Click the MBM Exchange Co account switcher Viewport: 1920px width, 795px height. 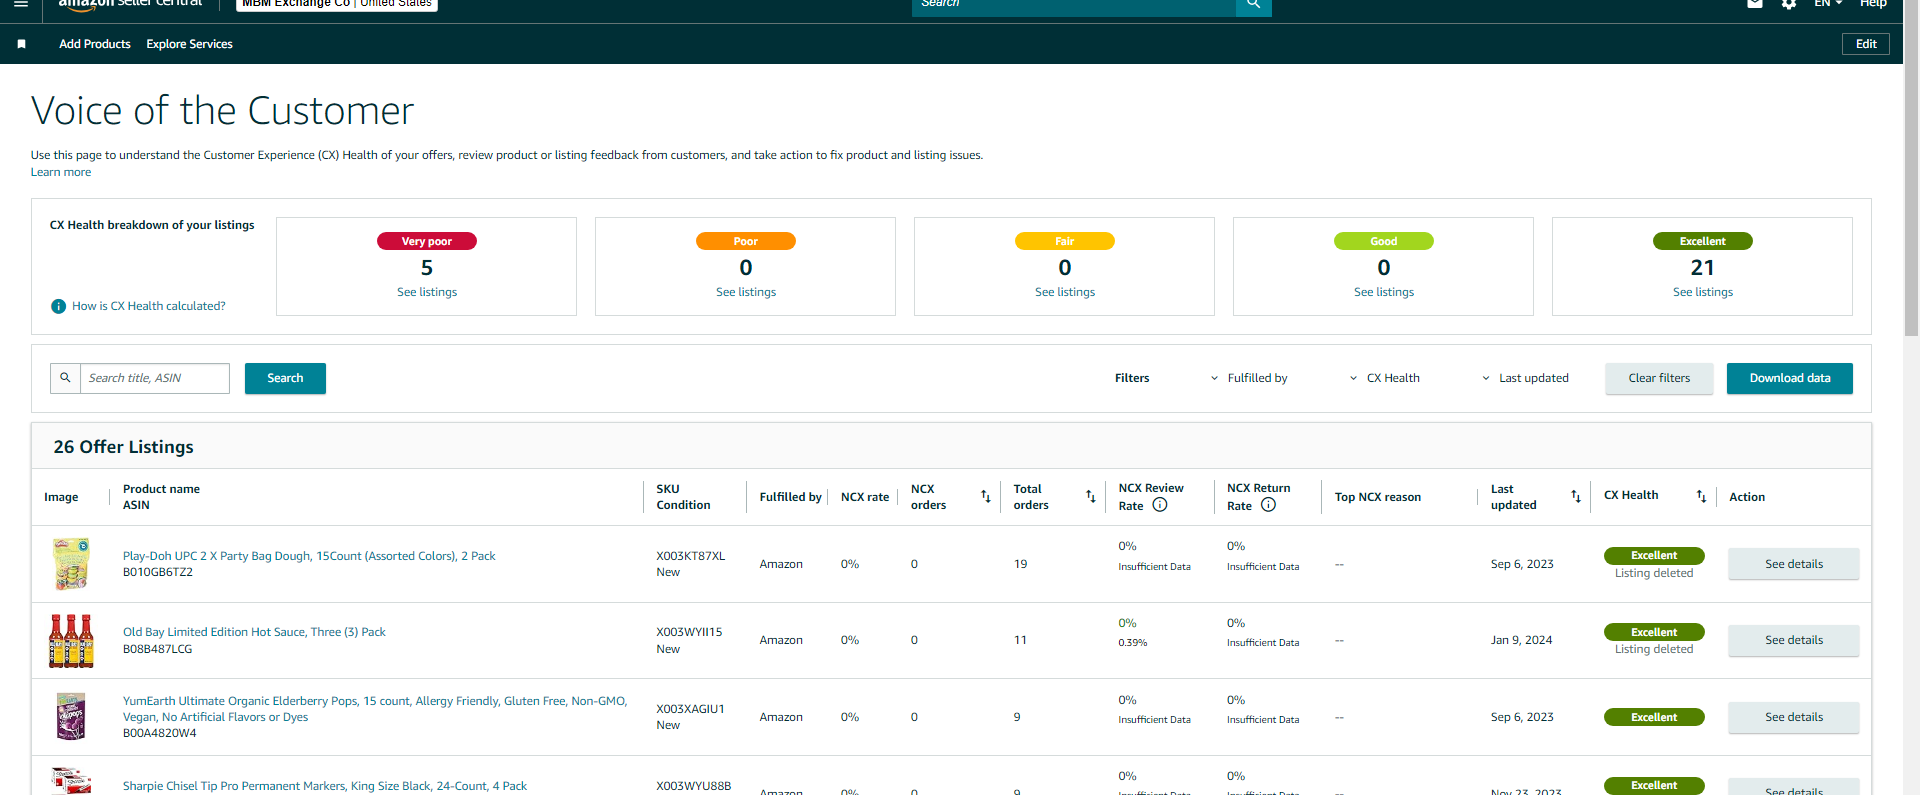[x=337, y=4]
